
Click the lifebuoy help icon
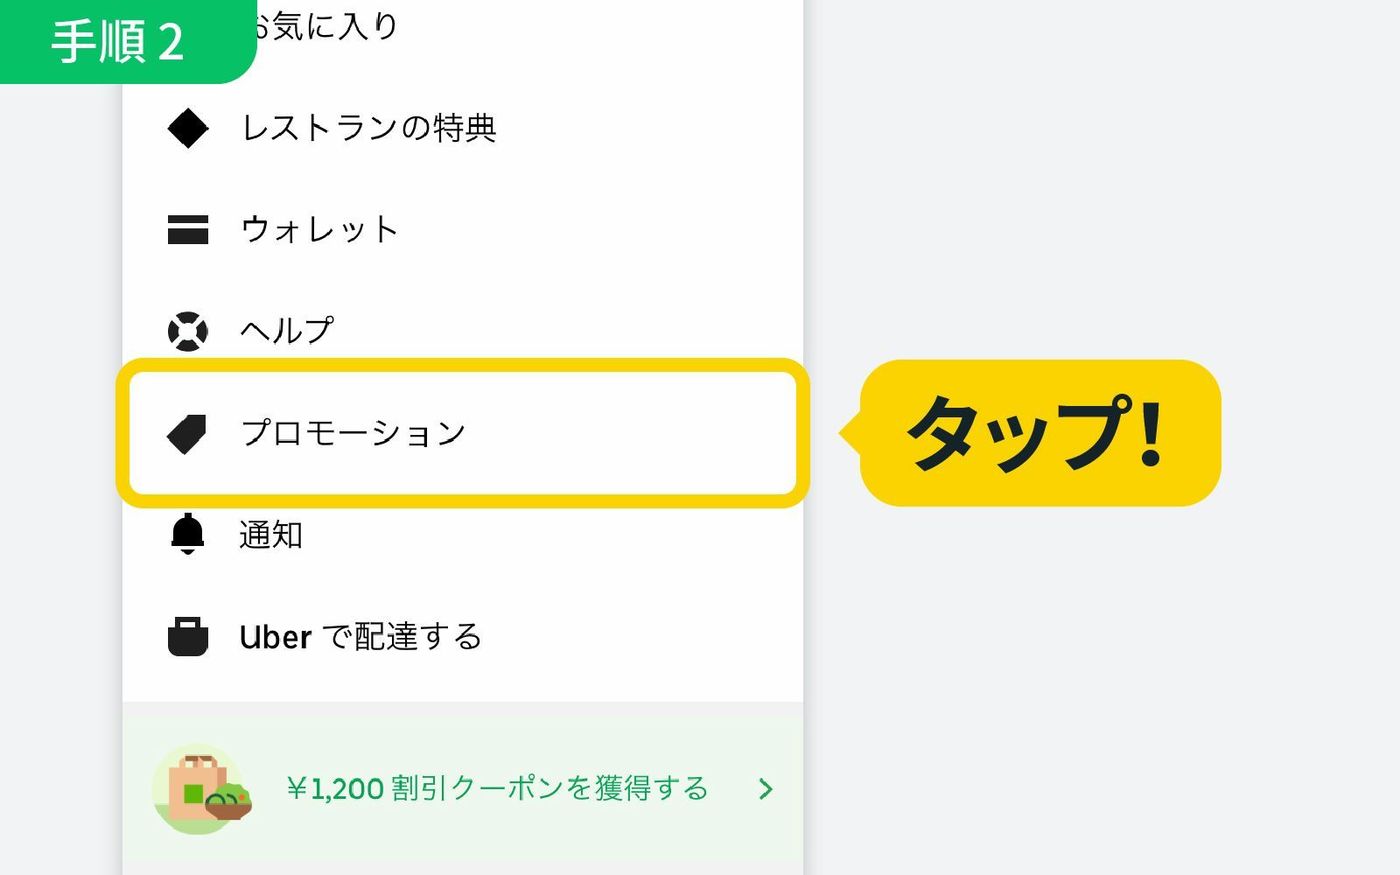tap(188, 331)
